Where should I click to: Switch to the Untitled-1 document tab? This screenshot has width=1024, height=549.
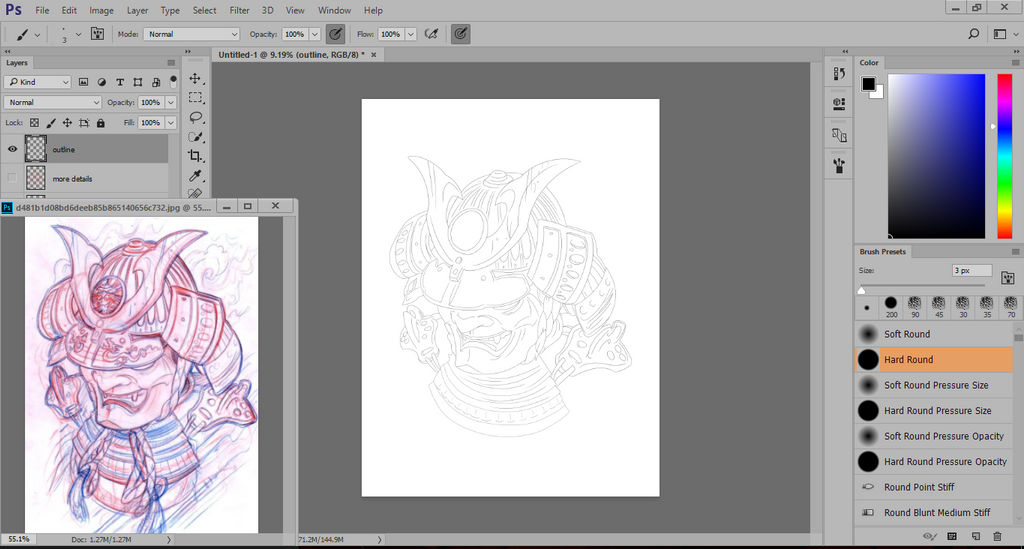pyautogui.click(x=291, y=55)
